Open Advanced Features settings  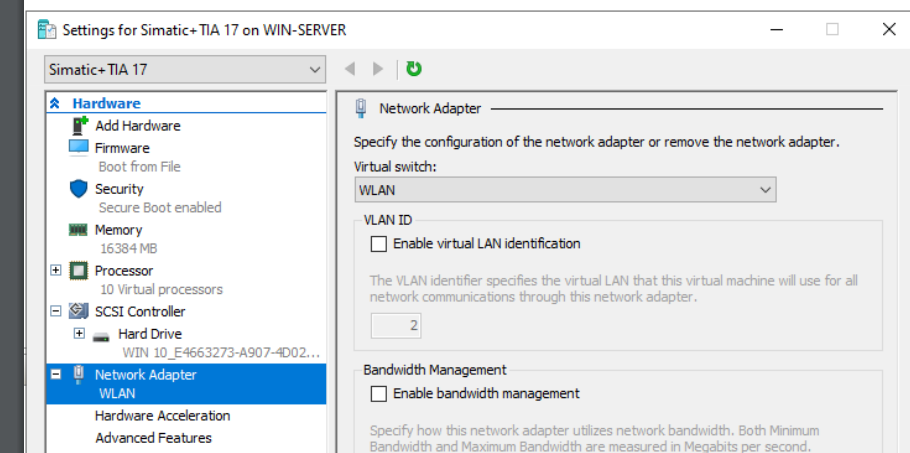click(x=153, y=438)
